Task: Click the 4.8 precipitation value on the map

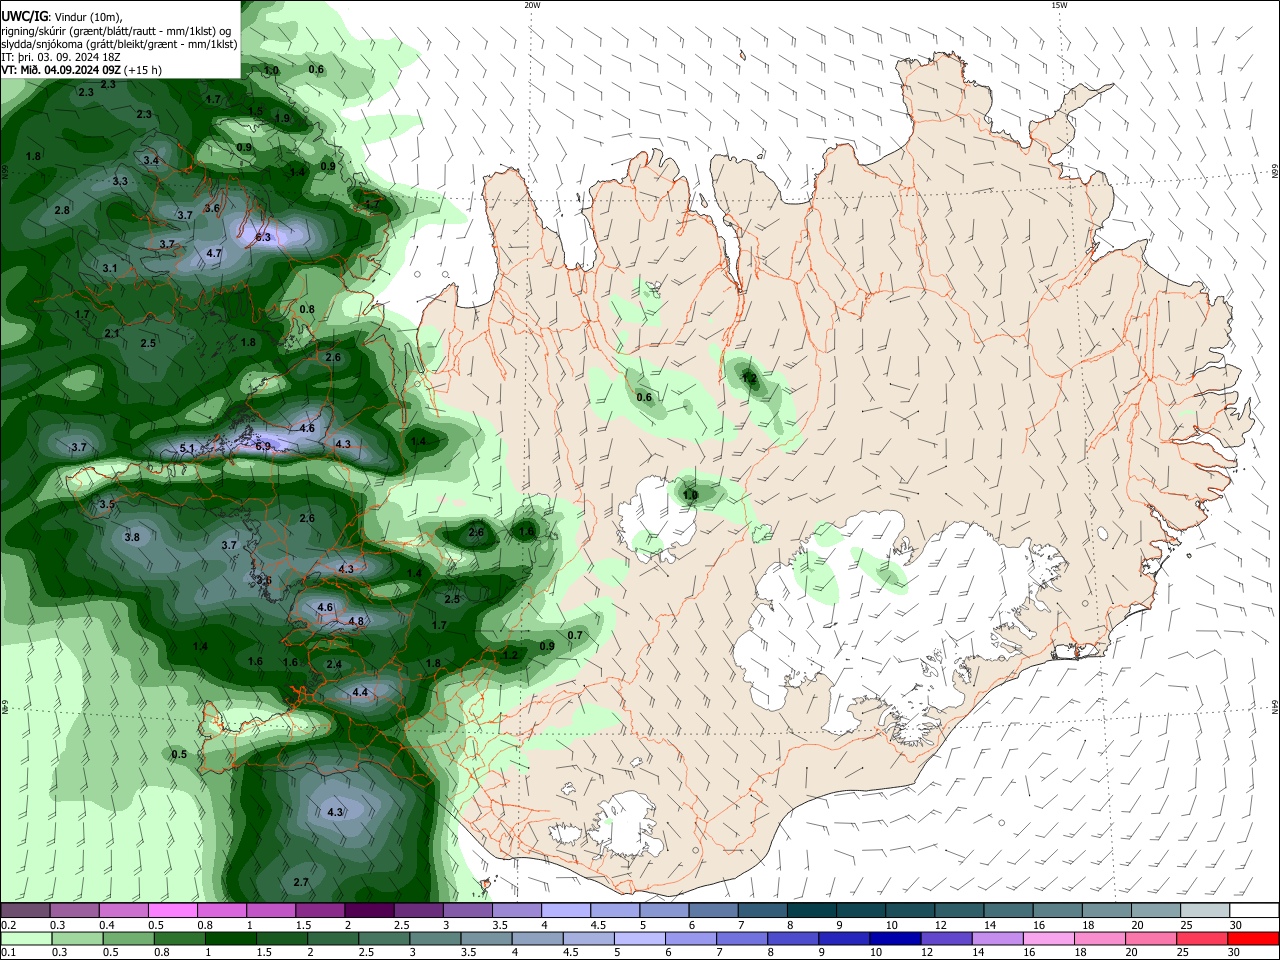Action: pos(356,621)
